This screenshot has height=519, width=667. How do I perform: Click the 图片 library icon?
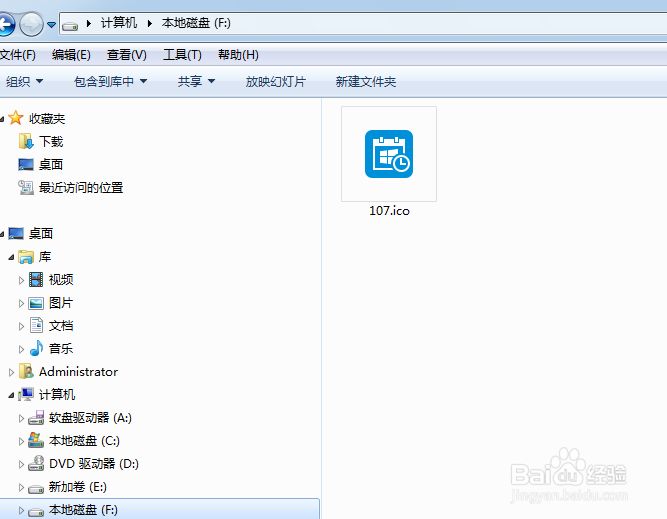coord(36,303)
